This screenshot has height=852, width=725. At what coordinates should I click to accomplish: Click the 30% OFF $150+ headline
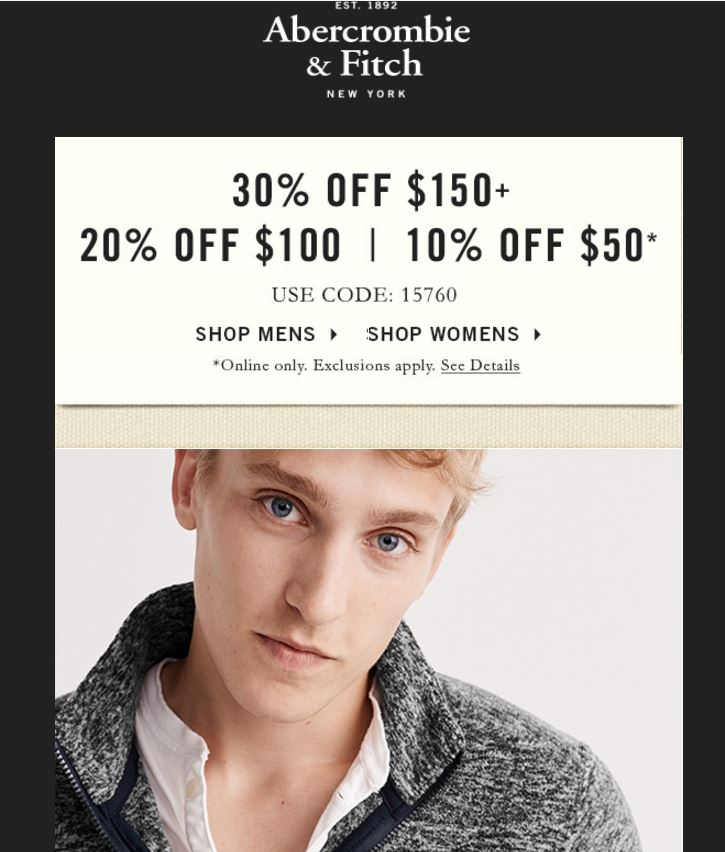tap(371, 190)
